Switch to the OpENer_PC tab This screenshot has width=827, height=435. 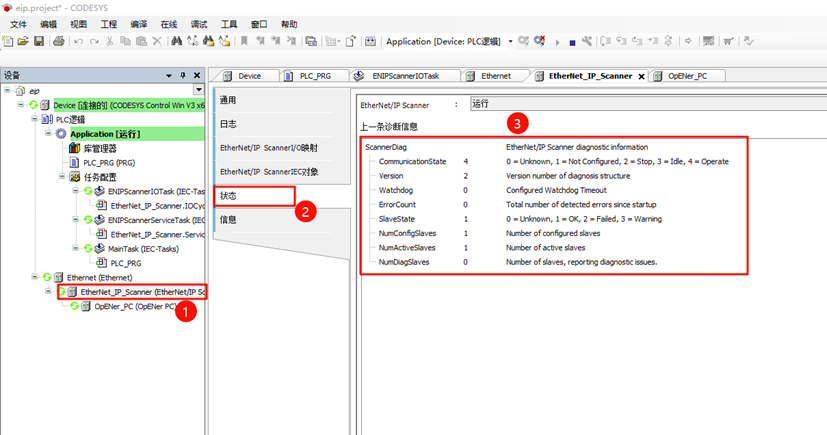(686, 76)
